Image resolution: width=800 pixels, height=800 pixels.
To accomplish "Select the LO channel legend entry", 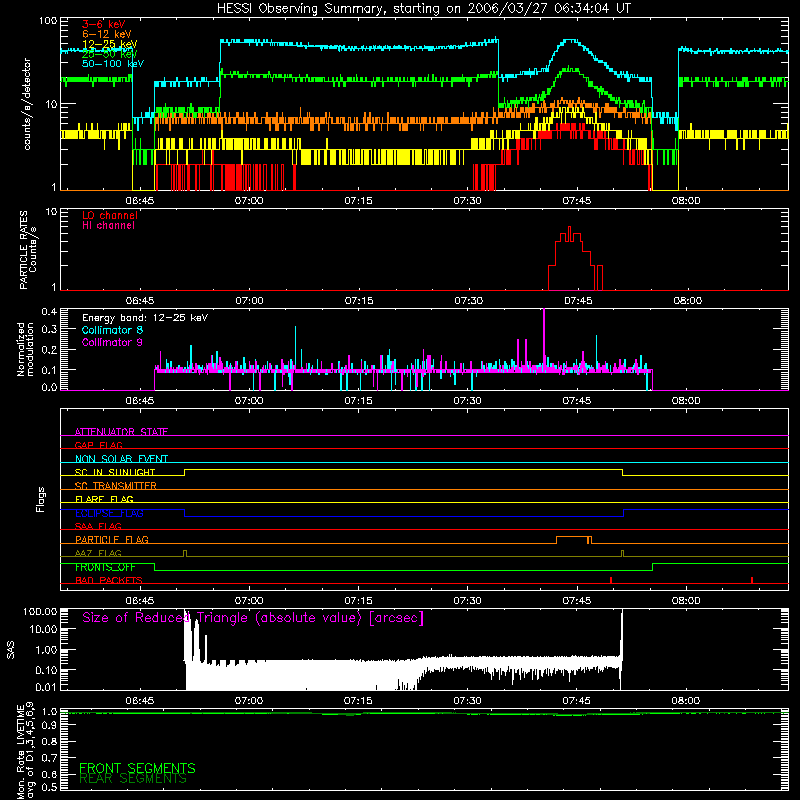I will coord(110,215).
